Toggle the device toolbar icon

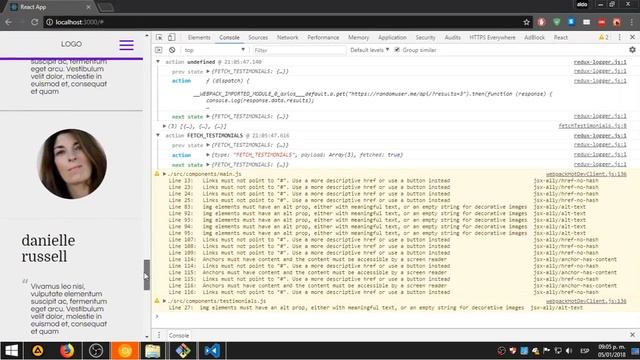coord(172,37)
